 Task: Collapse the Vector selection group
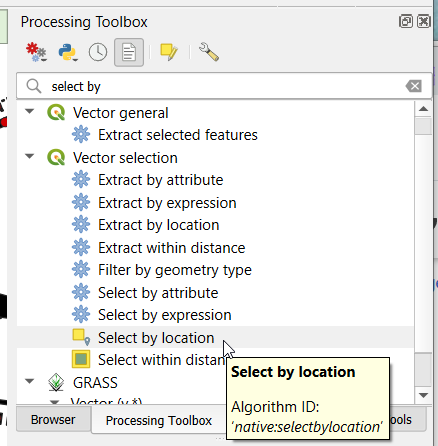point(30,156)
